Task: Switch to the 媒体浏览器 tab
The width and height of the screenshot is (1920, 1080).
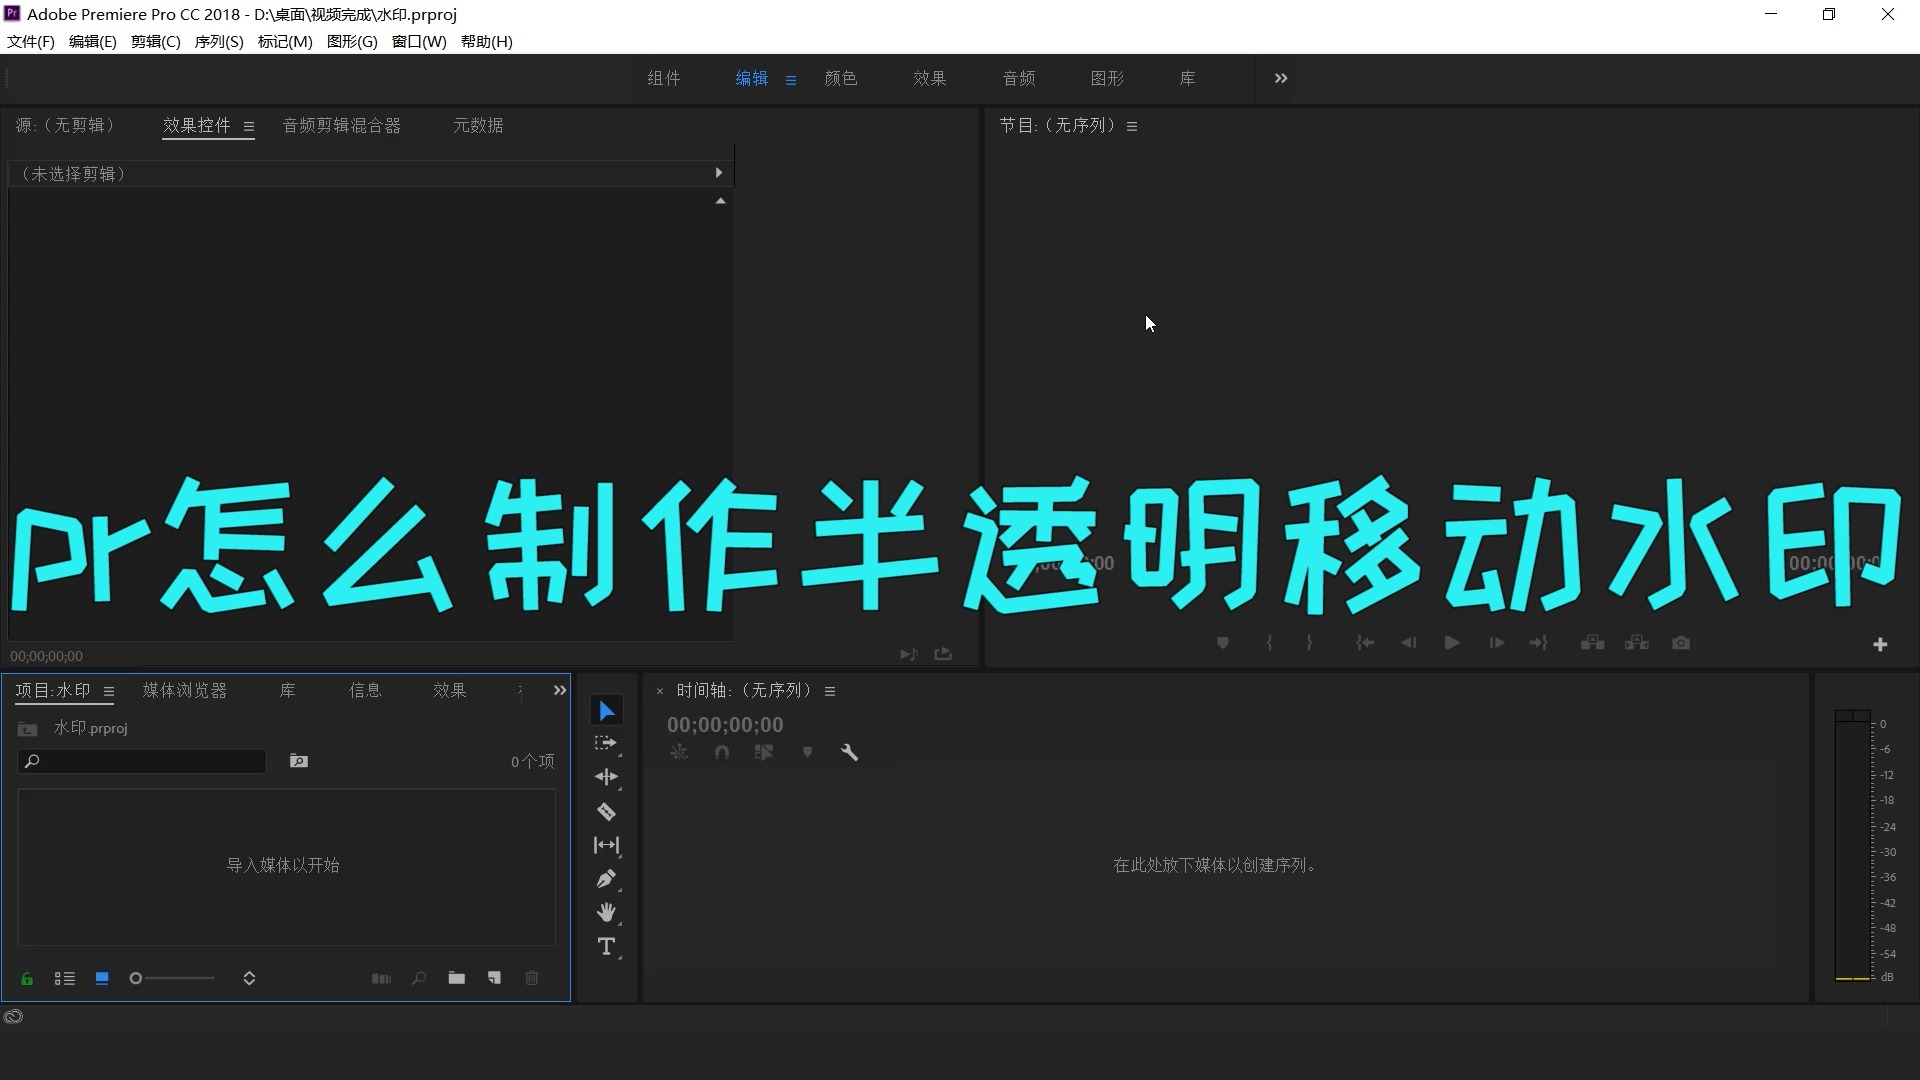Action: (185, 690)
